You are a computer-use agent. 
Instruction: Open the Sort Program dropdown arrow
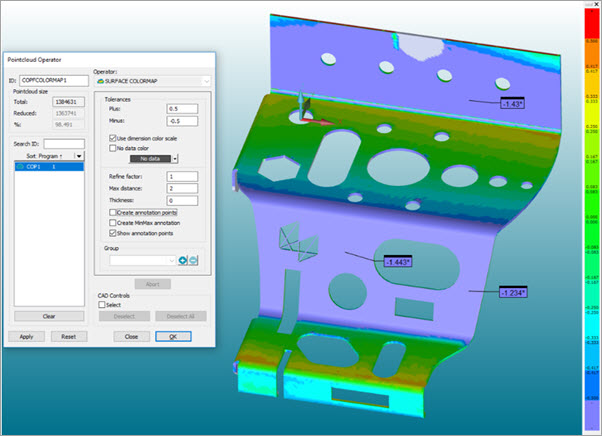click(79, 156)
